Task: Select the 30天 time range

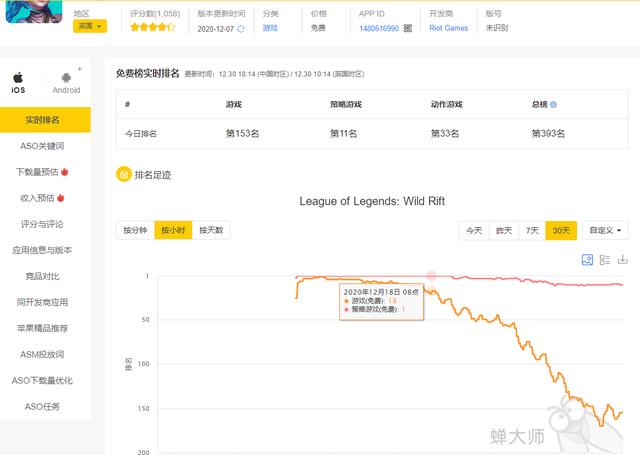Action: pyautogui.click(x=561, y=231)
